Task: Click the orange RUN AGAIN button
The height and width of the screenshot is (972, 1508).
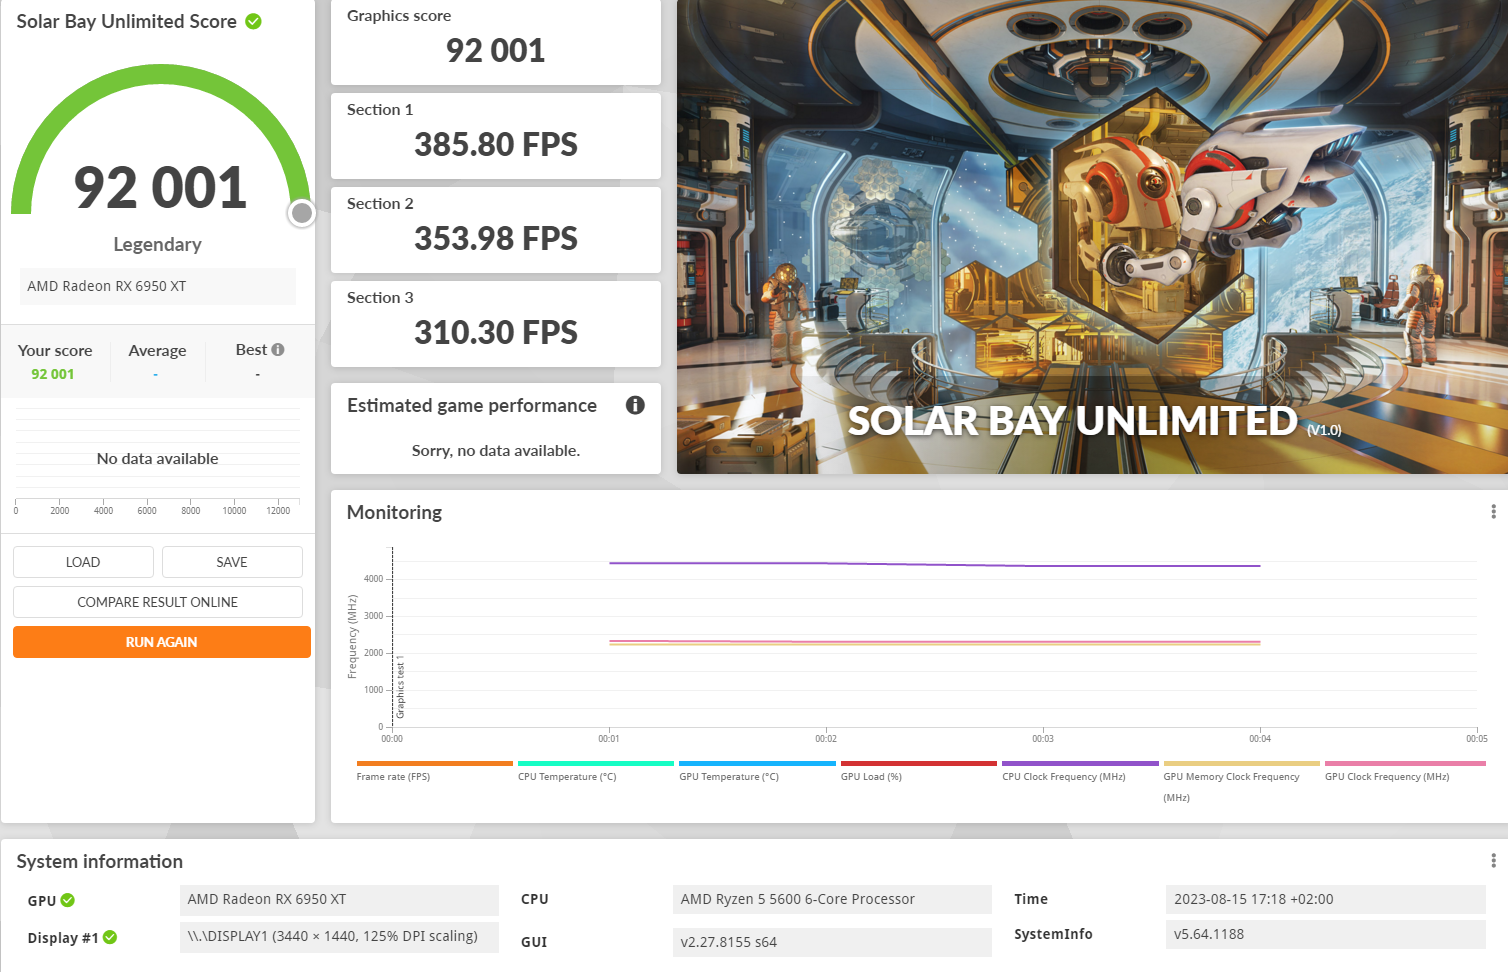Action: 162,642
